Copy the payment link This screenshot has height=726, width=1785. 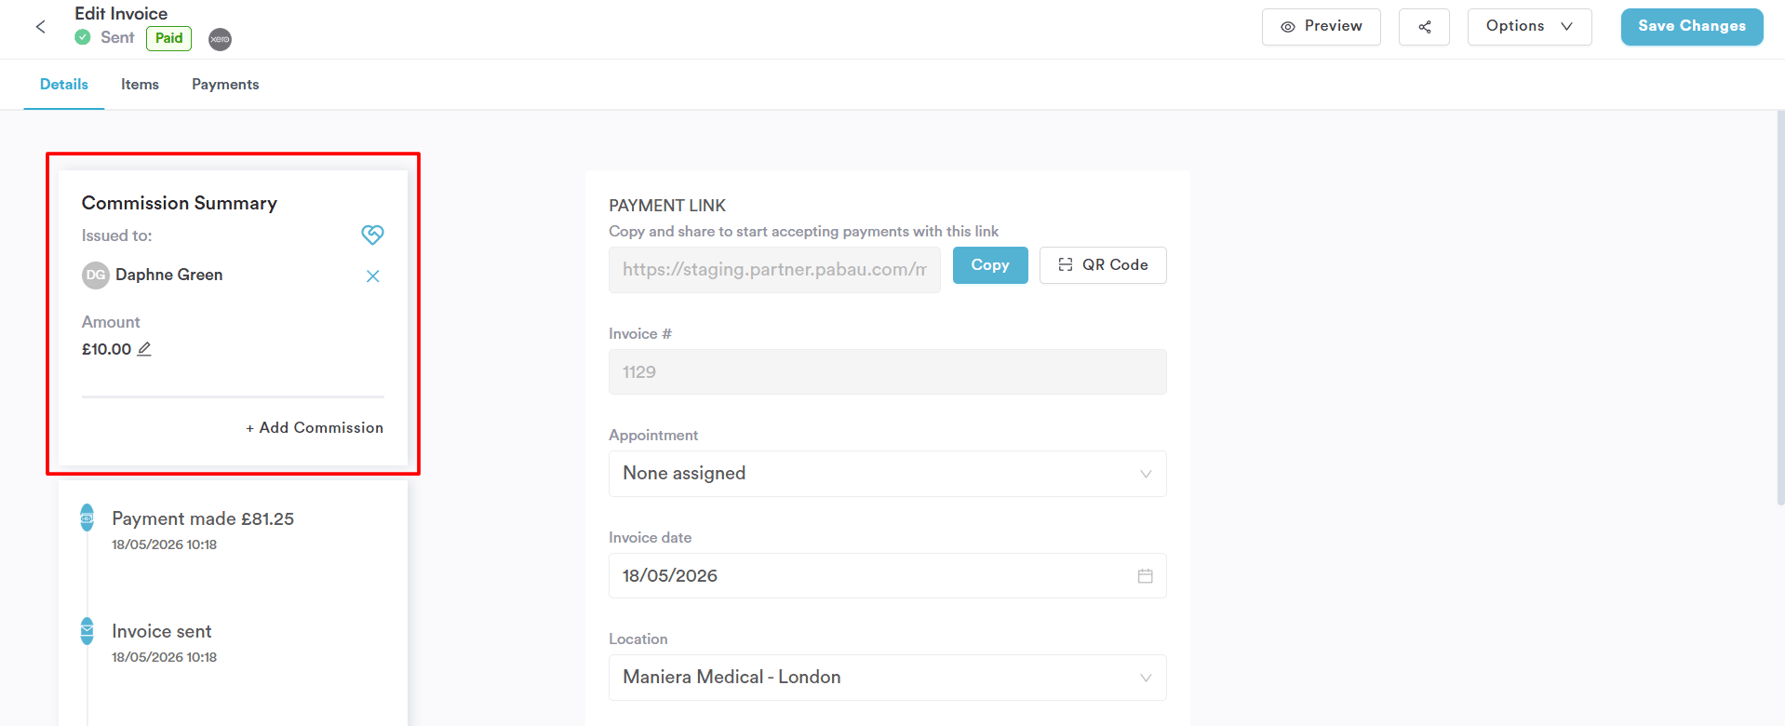[x=990, y=265]
